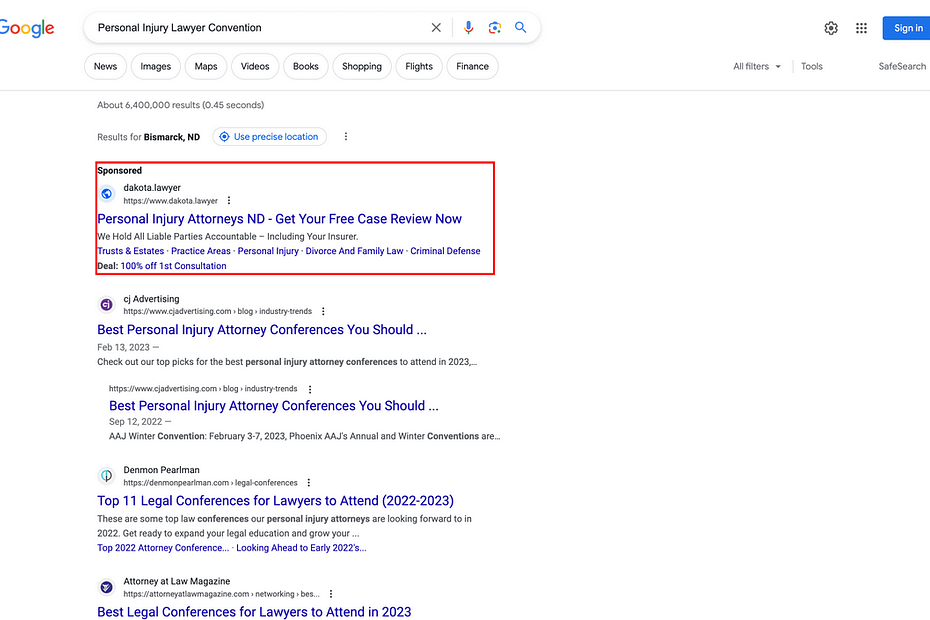This screenshot has height=620, width=930.
Task: Open first Best Personal Injury Attorney Conferences result
Action: [x=262, y=330]
